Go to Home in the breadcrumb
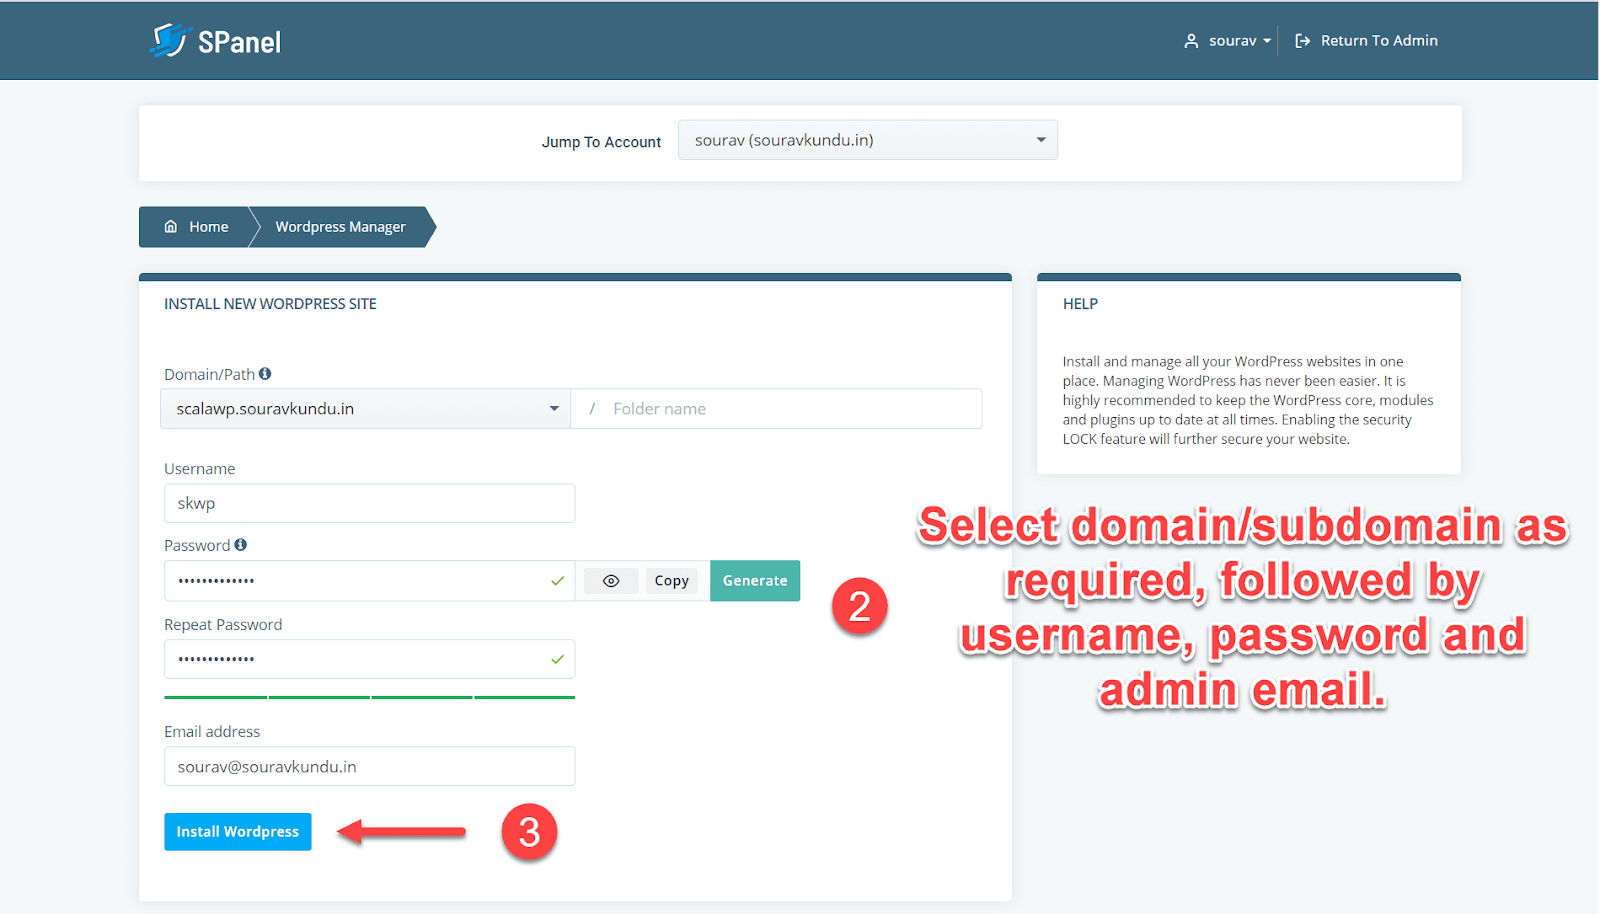 [x=197, y=227]
